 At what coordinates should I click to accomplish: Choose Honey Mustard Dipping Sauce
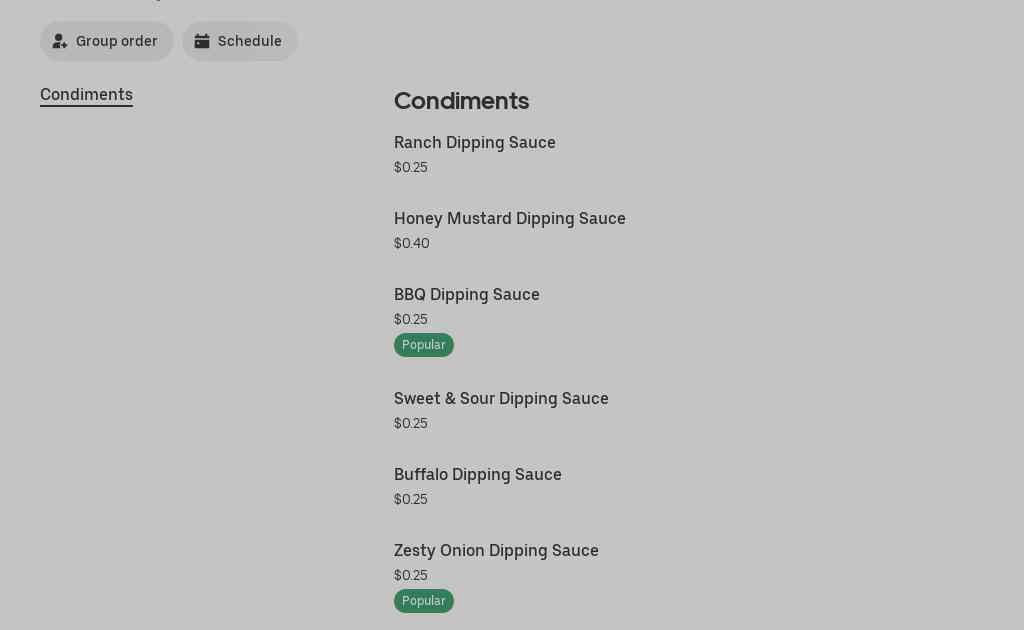(510, 219)
